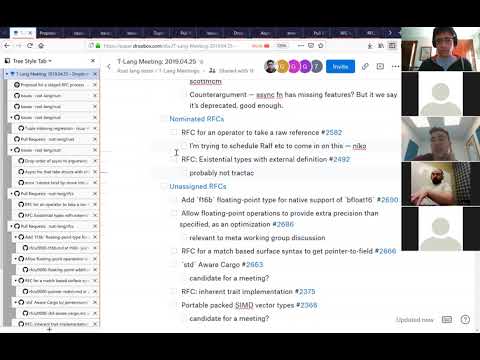Start presentation mode with the play-box icon
Image resolution: width=480 pixels, height=360 pixels.
pos(380,66)
